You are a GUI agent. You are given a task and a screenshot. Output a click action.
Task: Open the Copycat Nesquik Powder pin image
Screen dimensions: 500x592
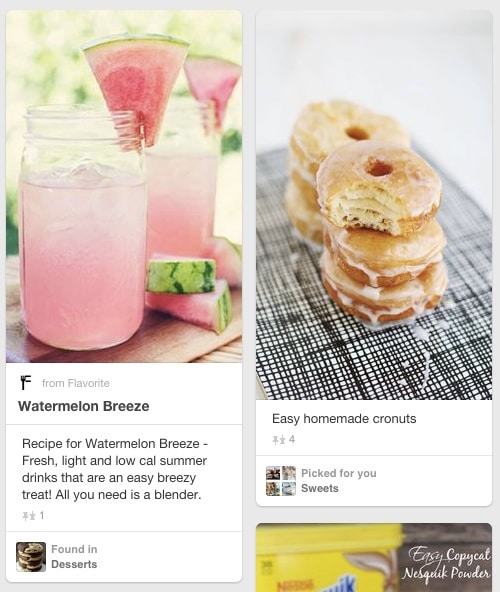click(x=374, y=557)
